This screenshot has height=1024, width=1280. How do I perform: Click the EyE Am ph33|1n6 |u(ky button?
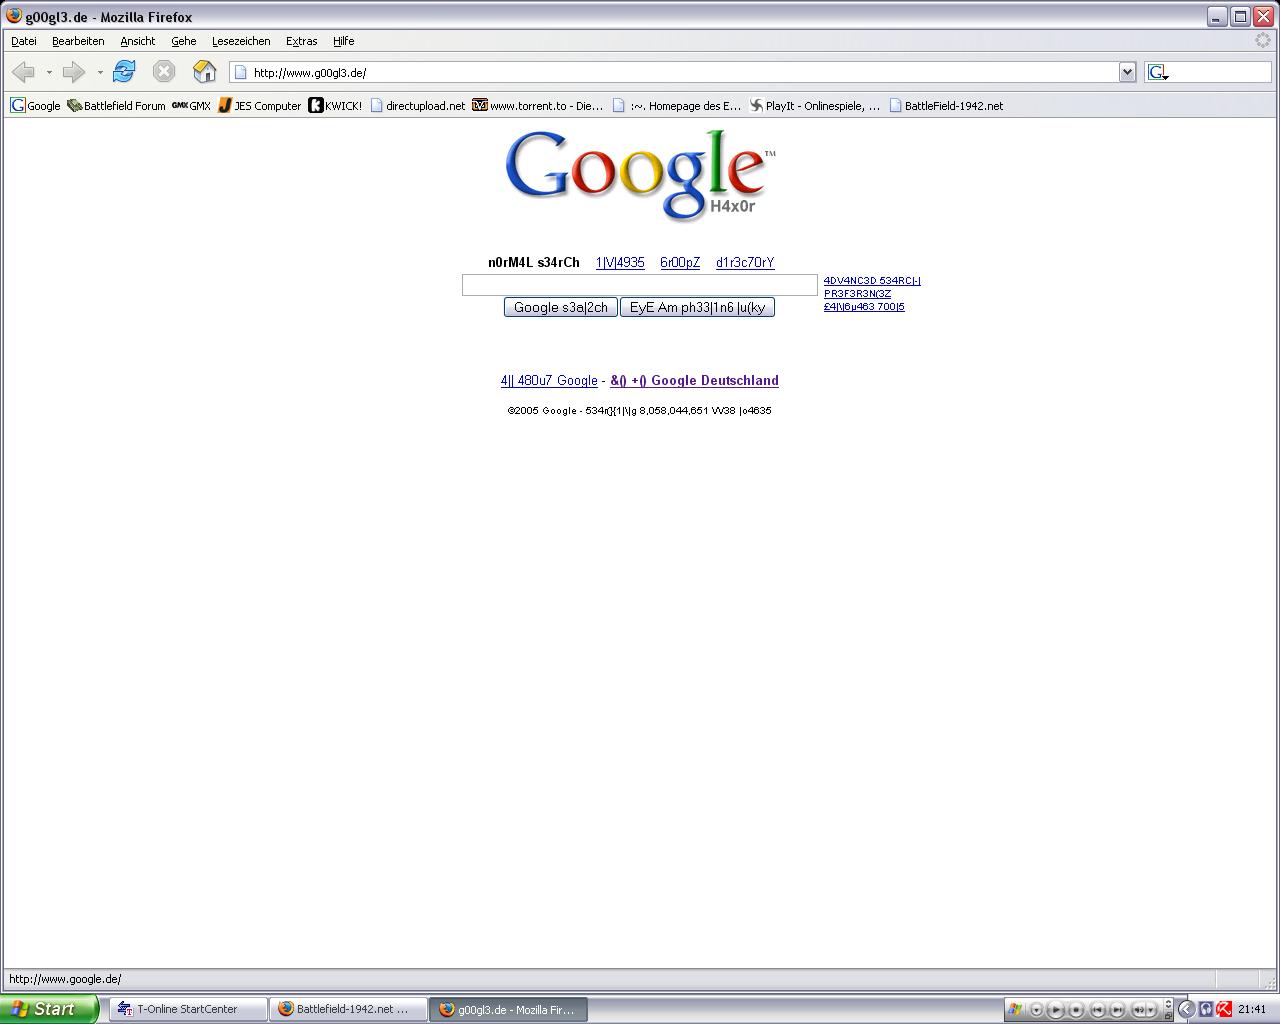tap(697, 307)
